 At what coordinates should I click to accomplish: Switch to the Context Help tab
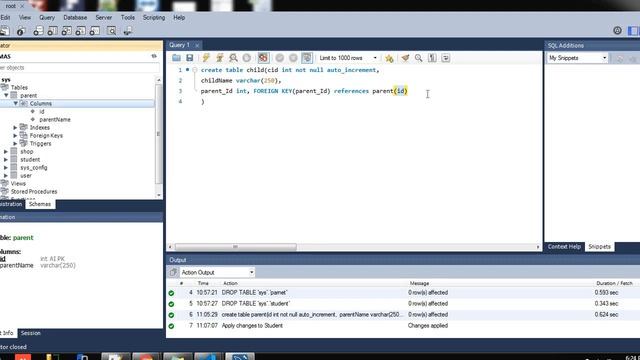(564, 247)
